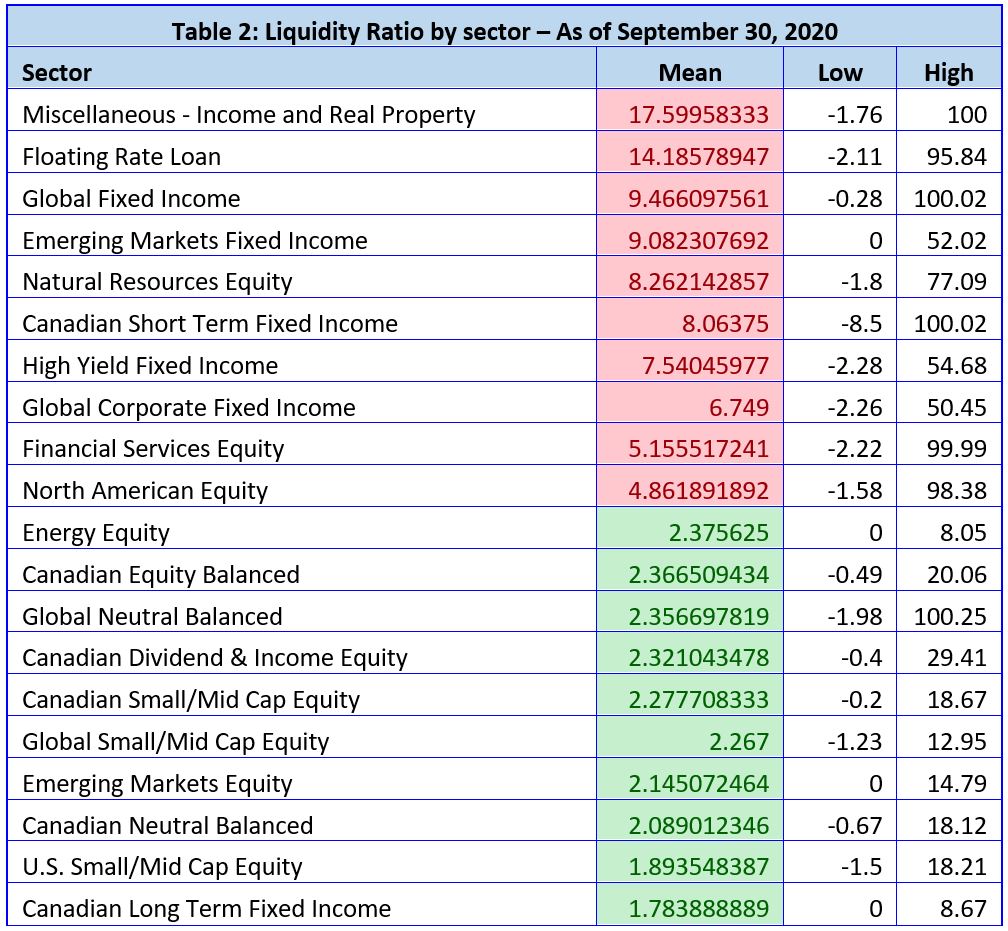Select Canadian Long Term Fixed Income cell
Screen dimensions: 1008x931
tap(206, 909)
